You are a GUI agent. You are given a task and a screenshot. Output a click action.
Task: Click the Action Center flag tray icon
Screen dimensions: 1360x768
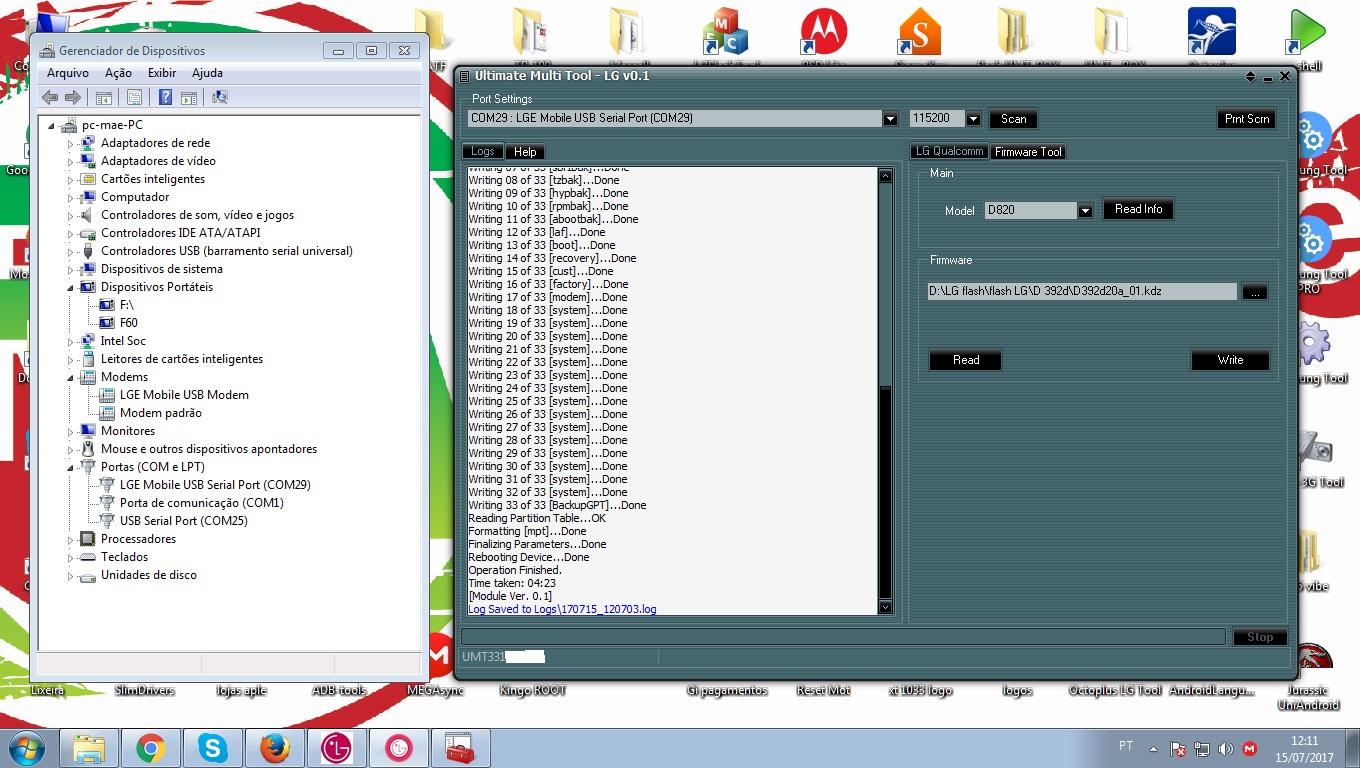click(x=1179, y=748)
